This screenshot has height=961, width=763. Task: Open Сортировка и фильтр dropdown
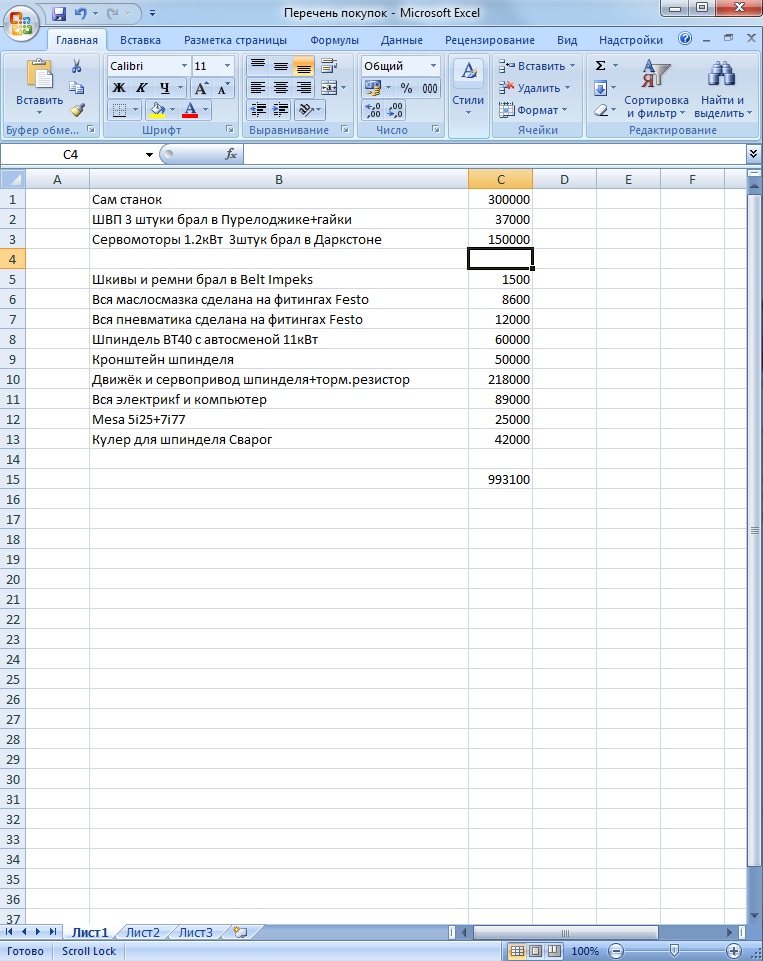click(x=656, y=89)
